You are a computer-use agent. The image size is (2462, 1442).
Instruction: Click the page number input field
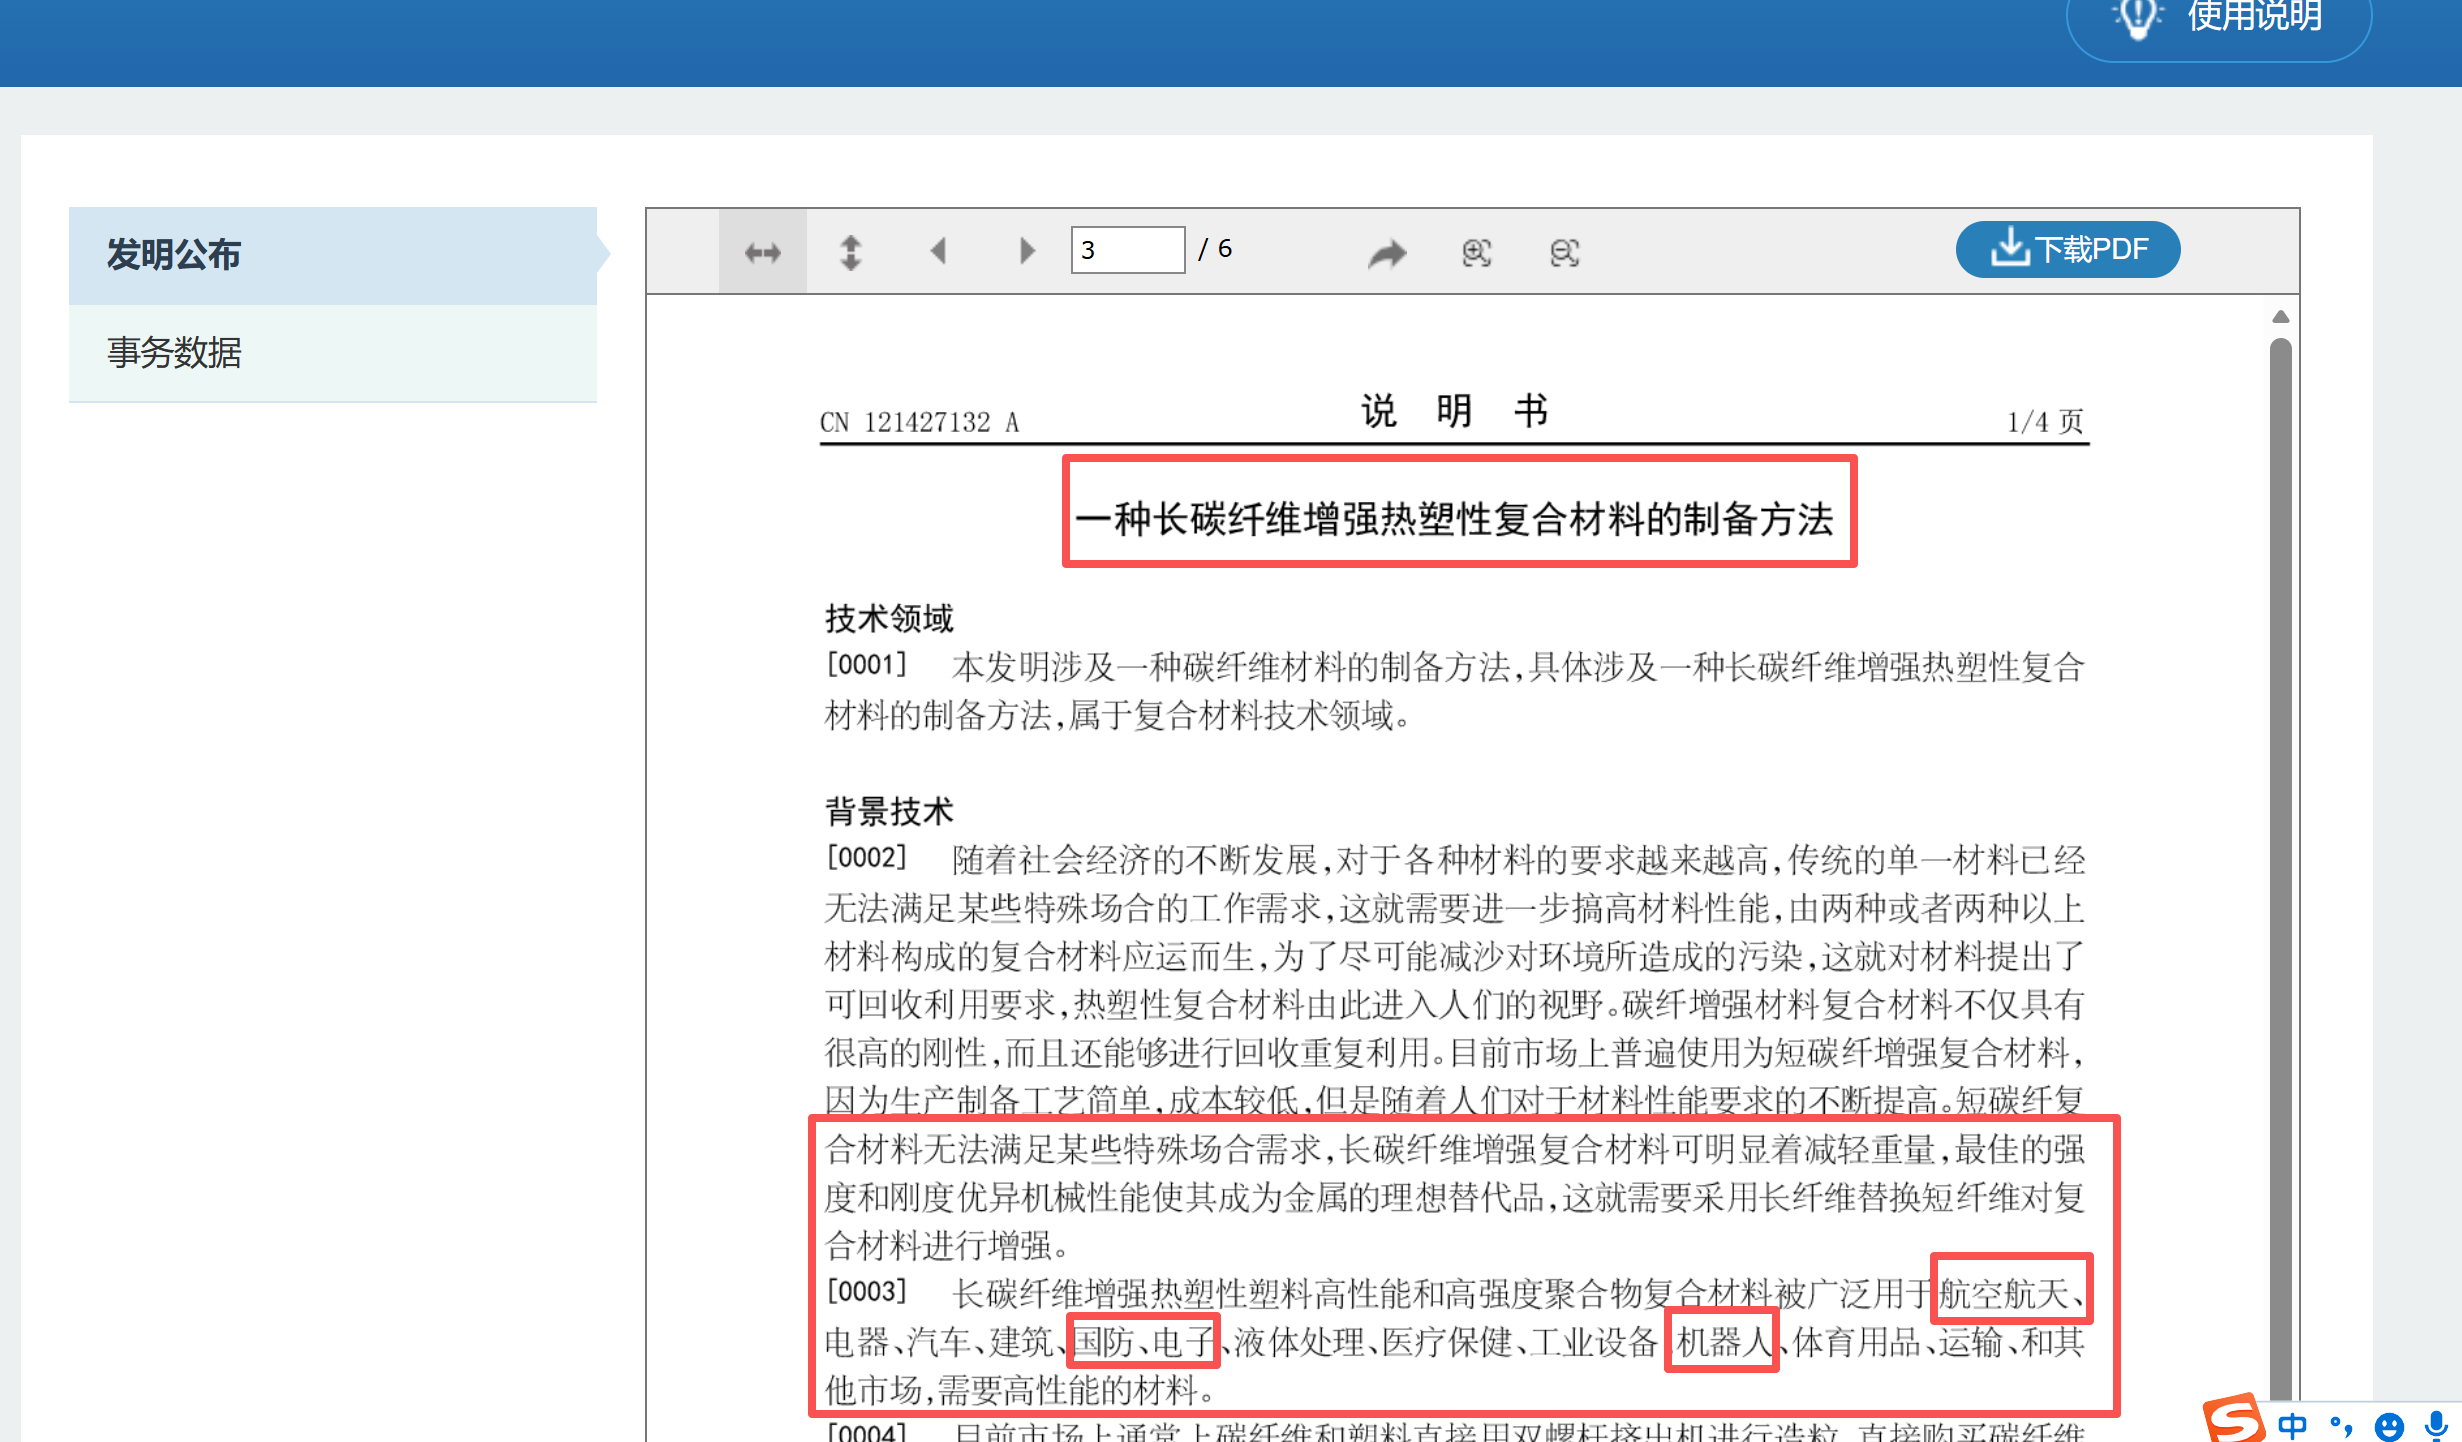point(1127,250)
